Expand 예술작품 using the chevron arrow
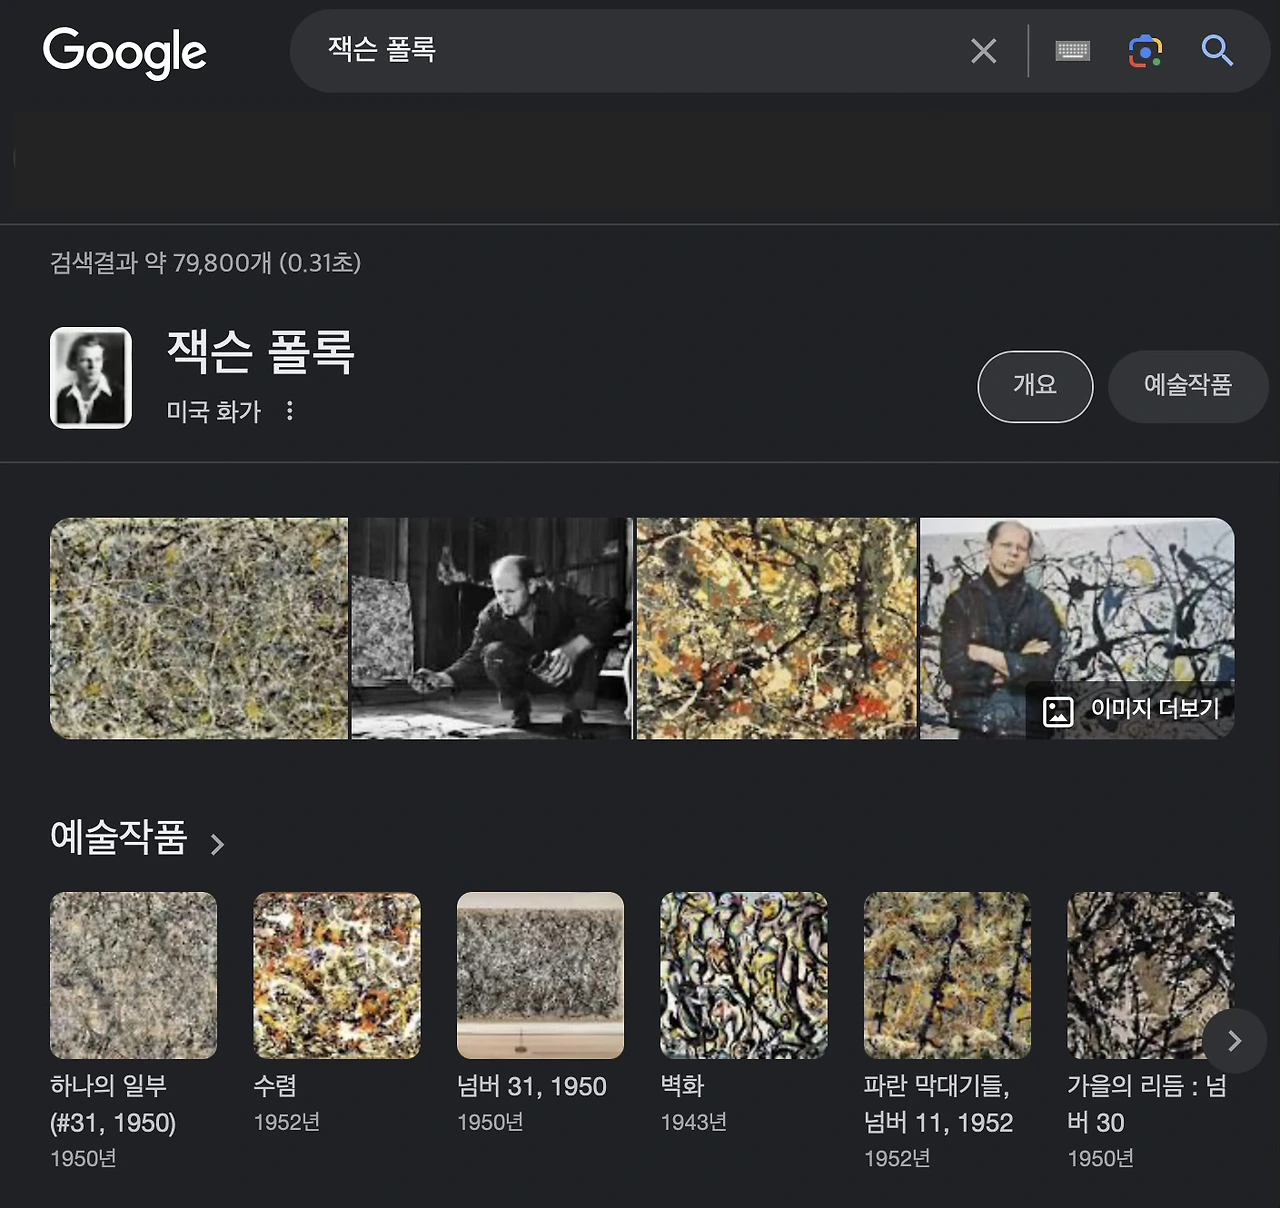The image size is (1280, 1208). 217,844
